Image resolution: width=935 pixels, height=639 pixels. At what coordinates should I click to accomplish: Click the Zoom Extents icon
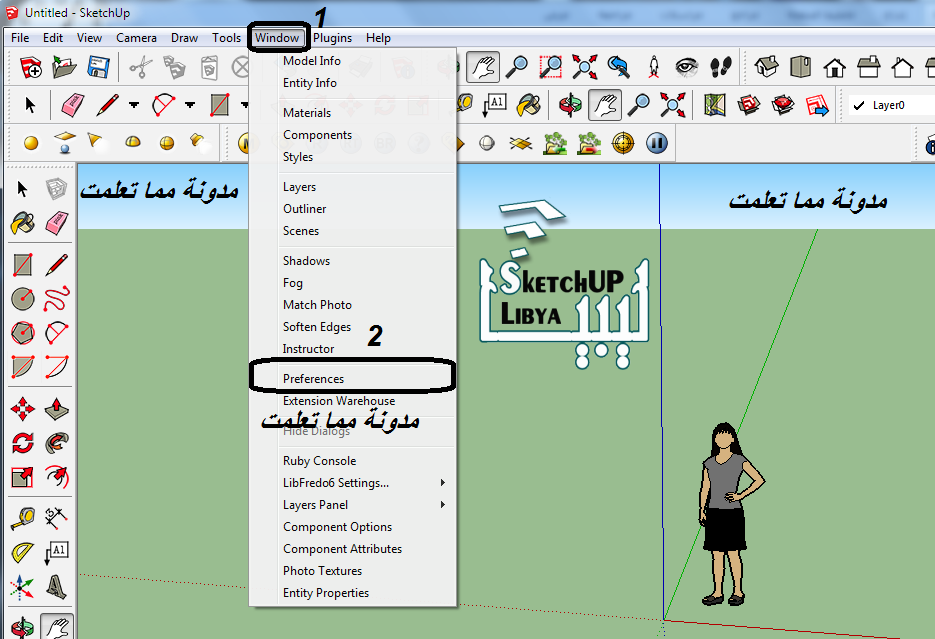tap(584, 67)
